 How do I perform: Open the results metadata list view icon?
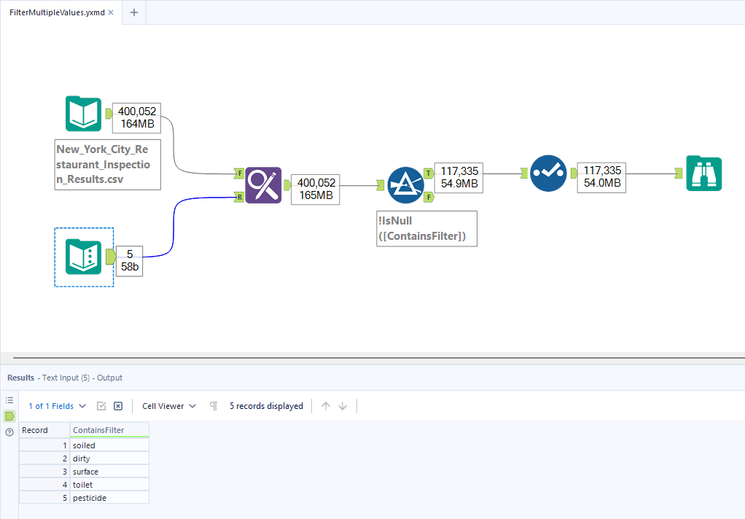(10, 400)
